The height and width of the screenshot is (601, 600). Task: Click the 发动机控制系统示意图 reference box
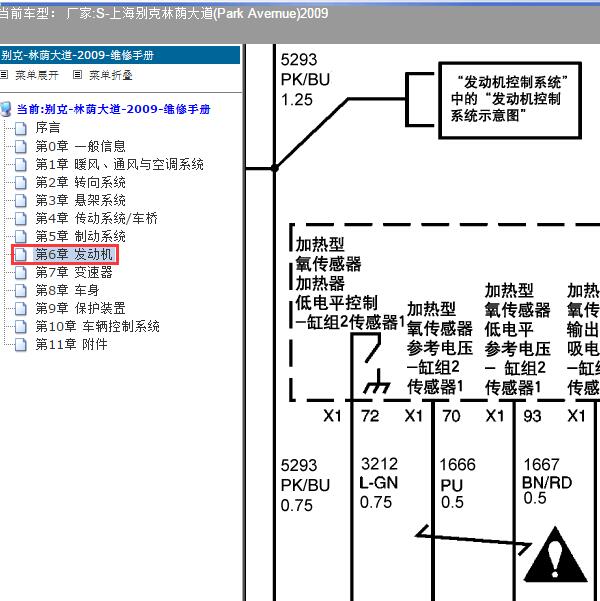510,100
